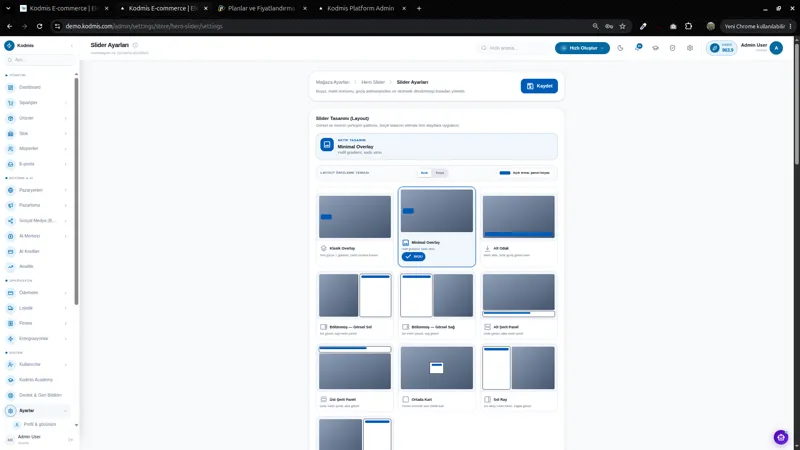Select the Üst Şerit Panel layout
This screenshot has height=450, width=800.
click(355, 377)
